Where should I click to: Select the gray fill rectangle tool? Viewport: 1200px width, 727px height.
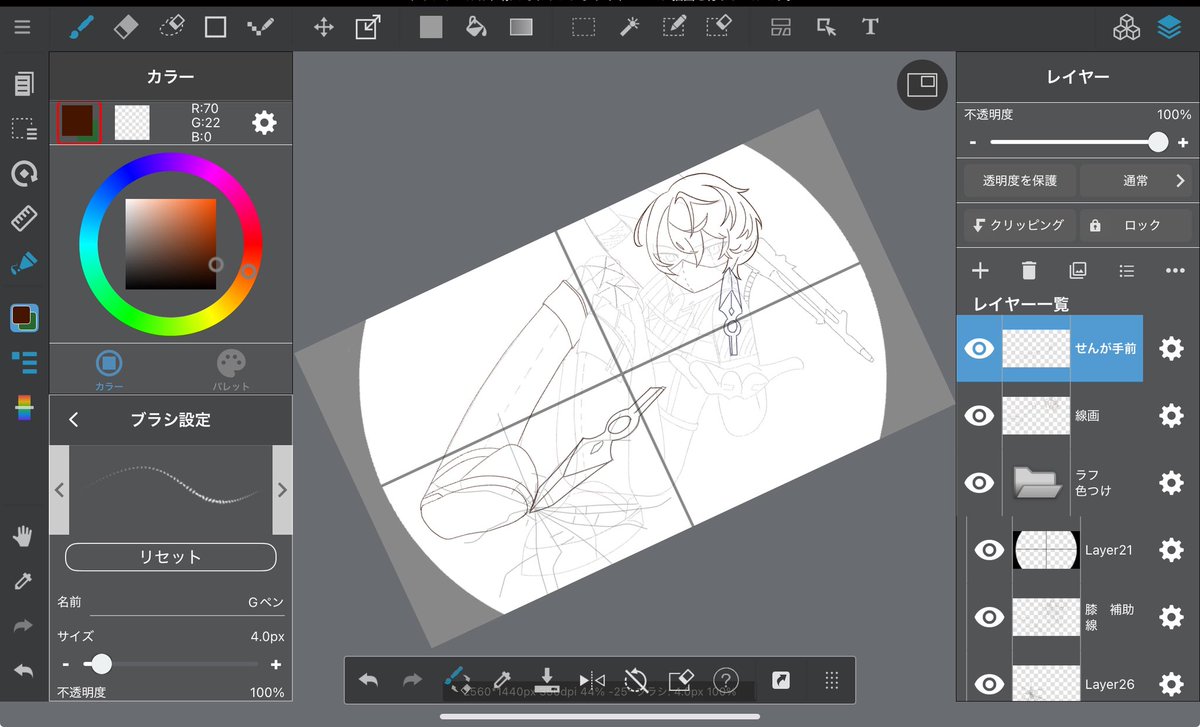pos(431,27)
